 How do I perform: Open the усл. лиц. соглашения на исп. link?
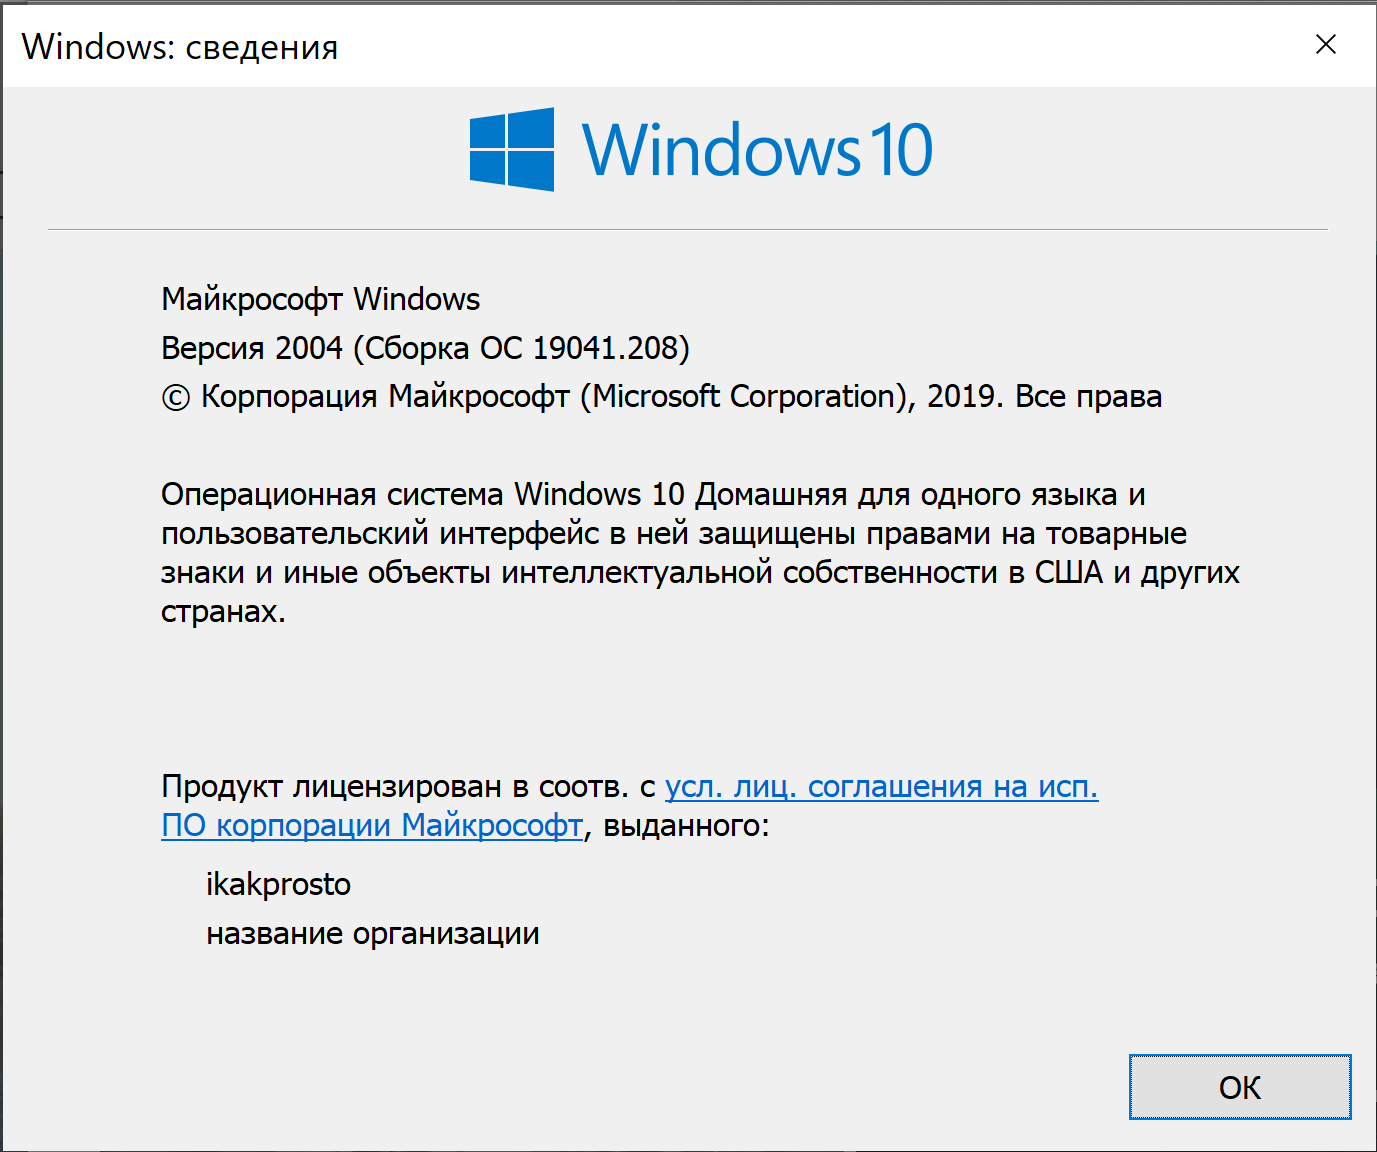[x=882, y=787]
